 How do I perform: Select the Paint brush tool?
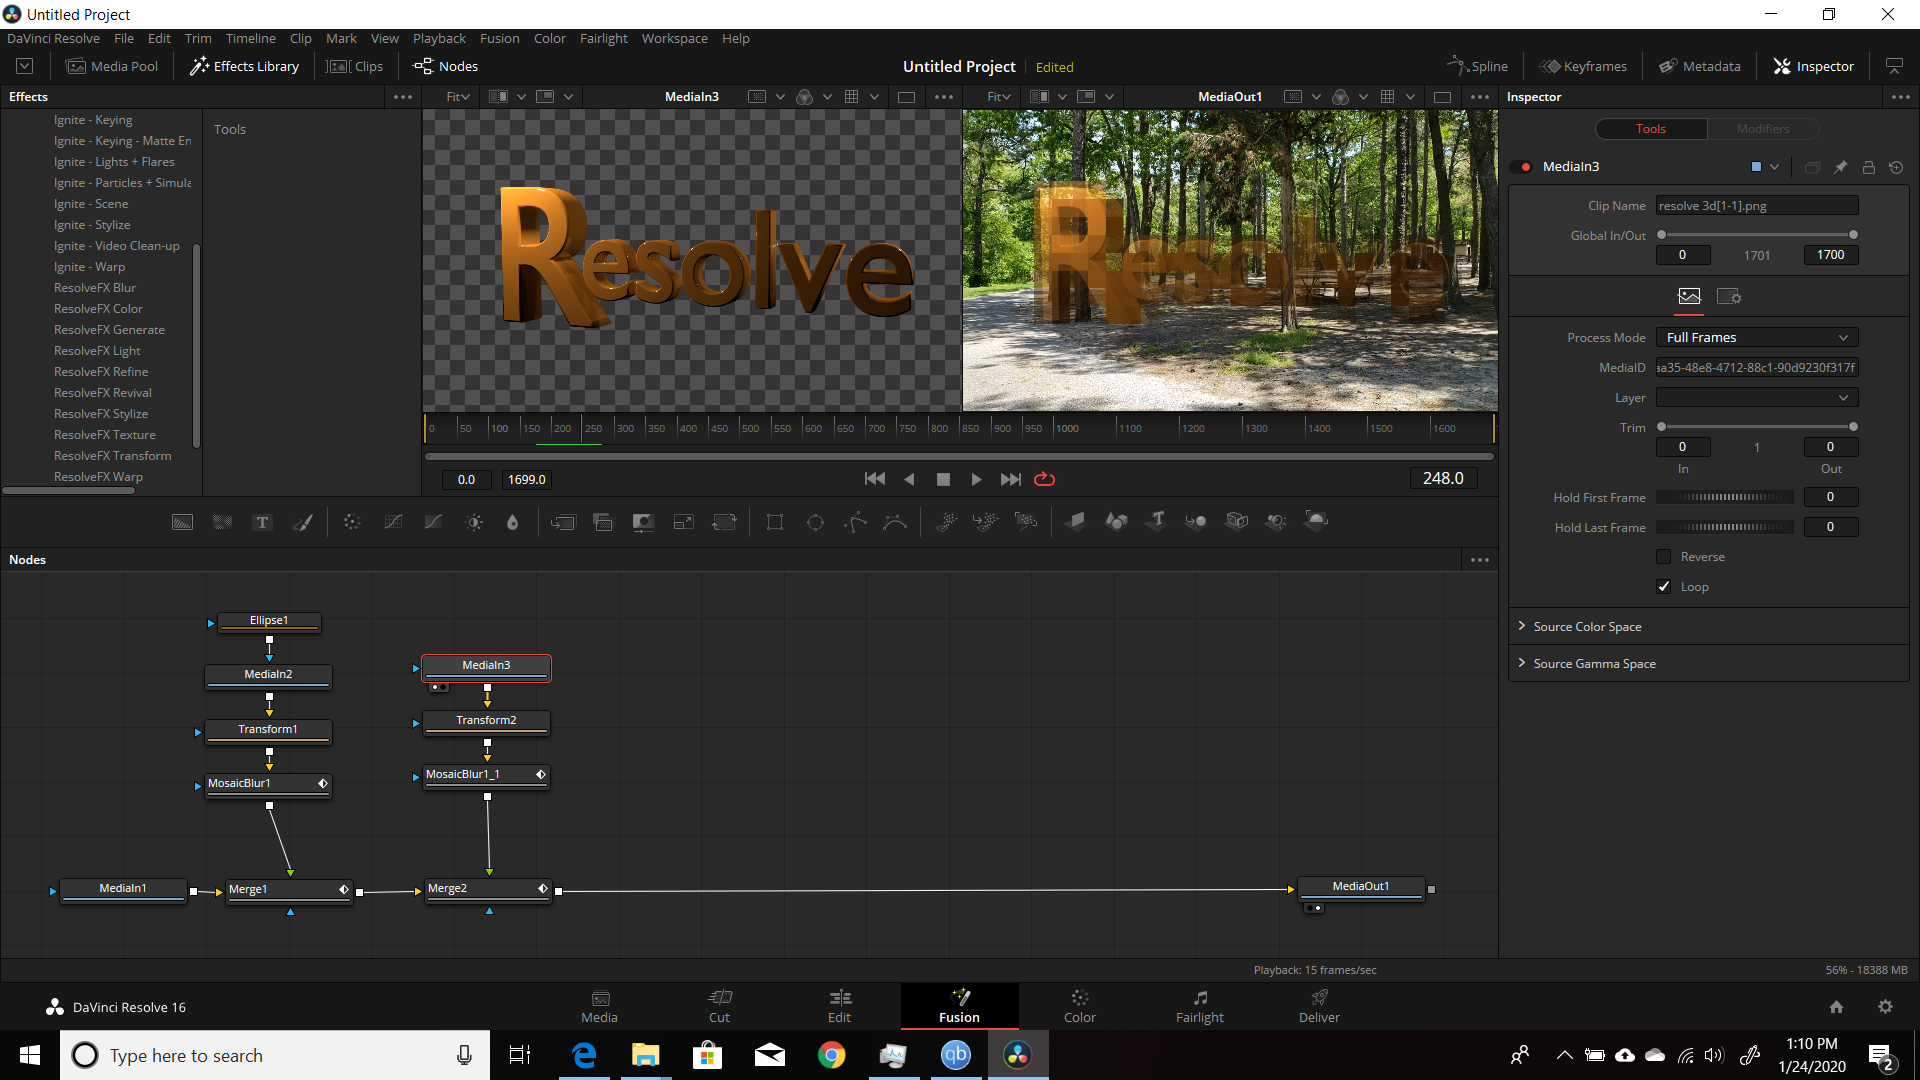302,522
